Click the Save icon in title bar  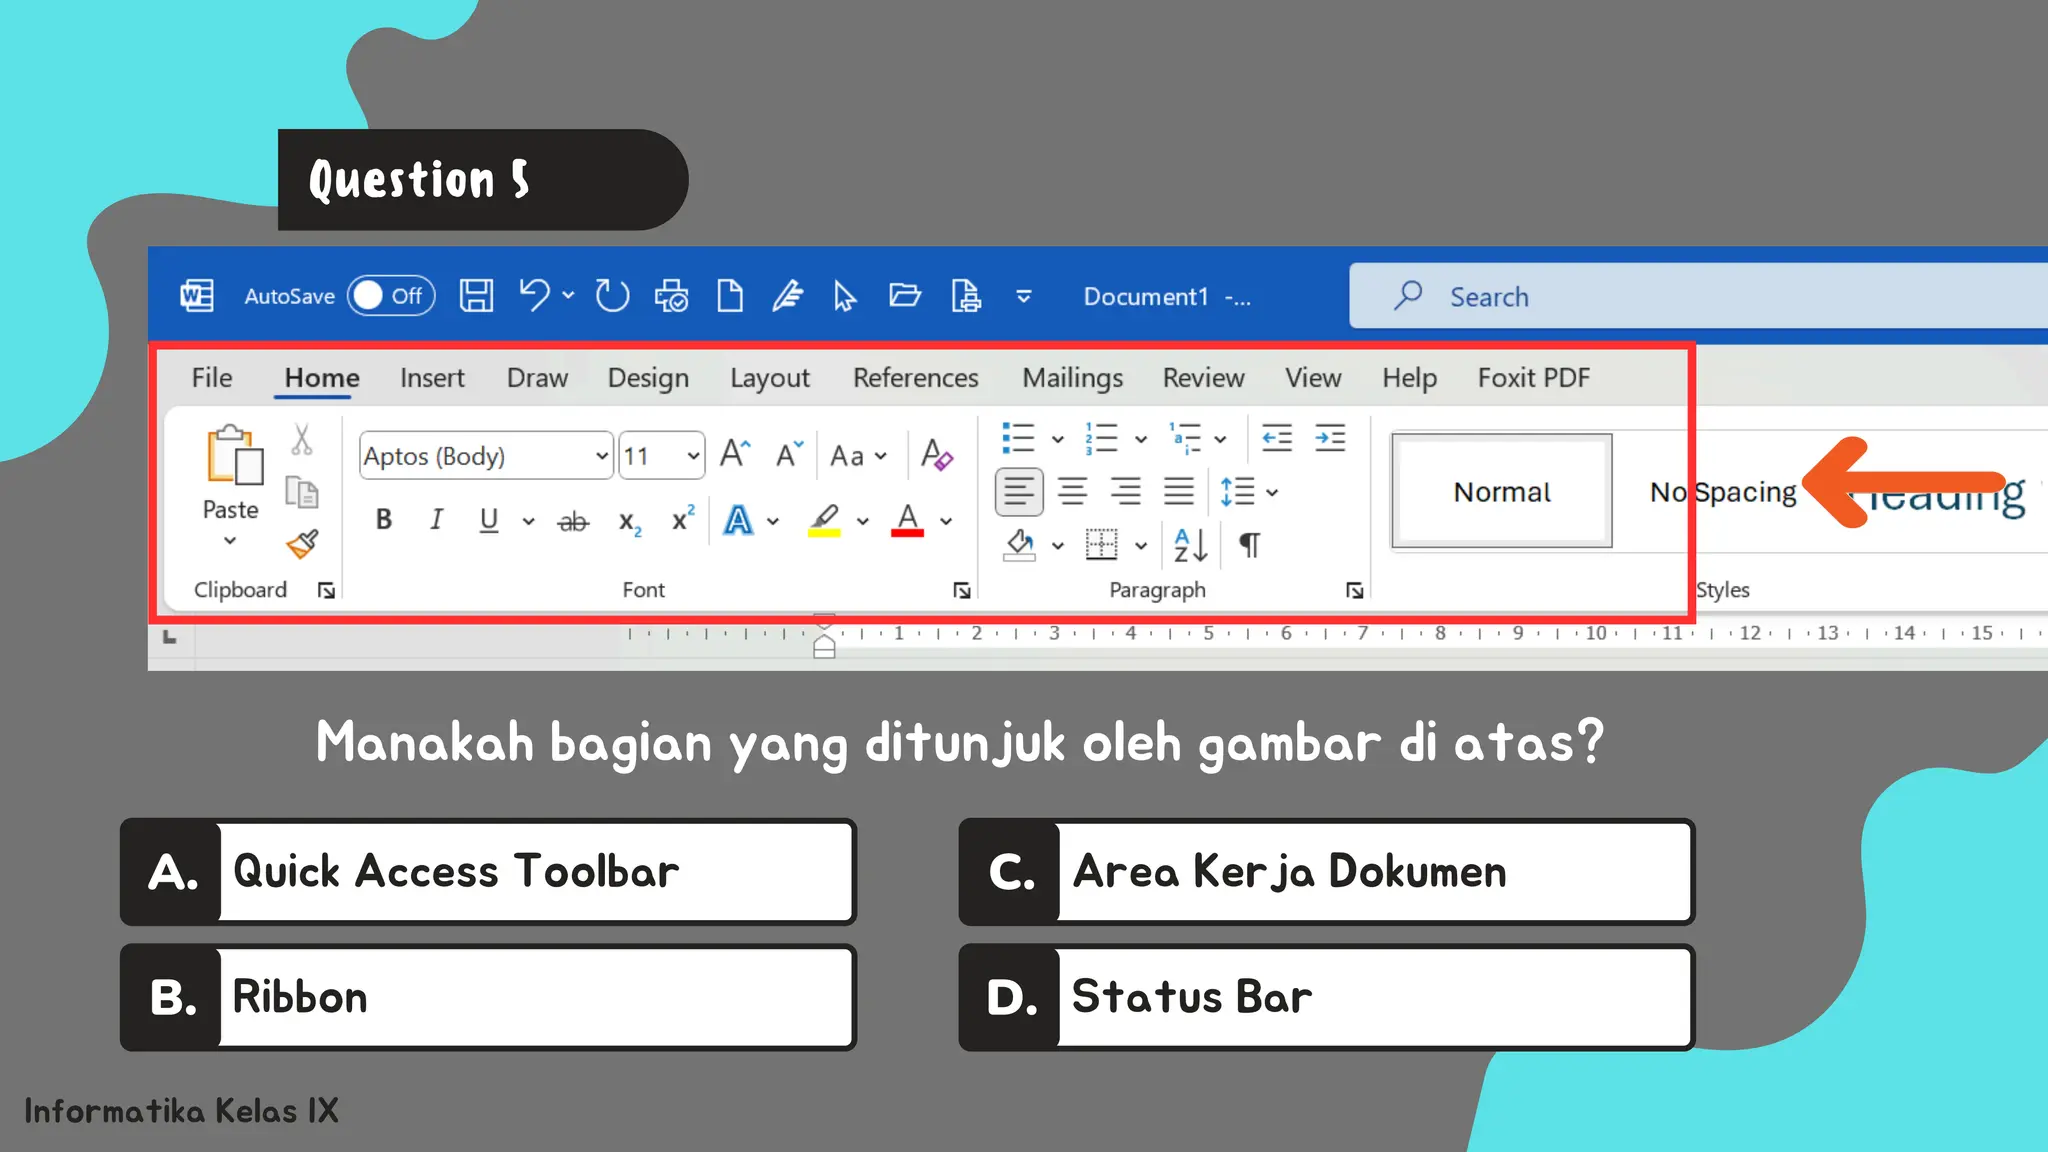tap(476, 296)
